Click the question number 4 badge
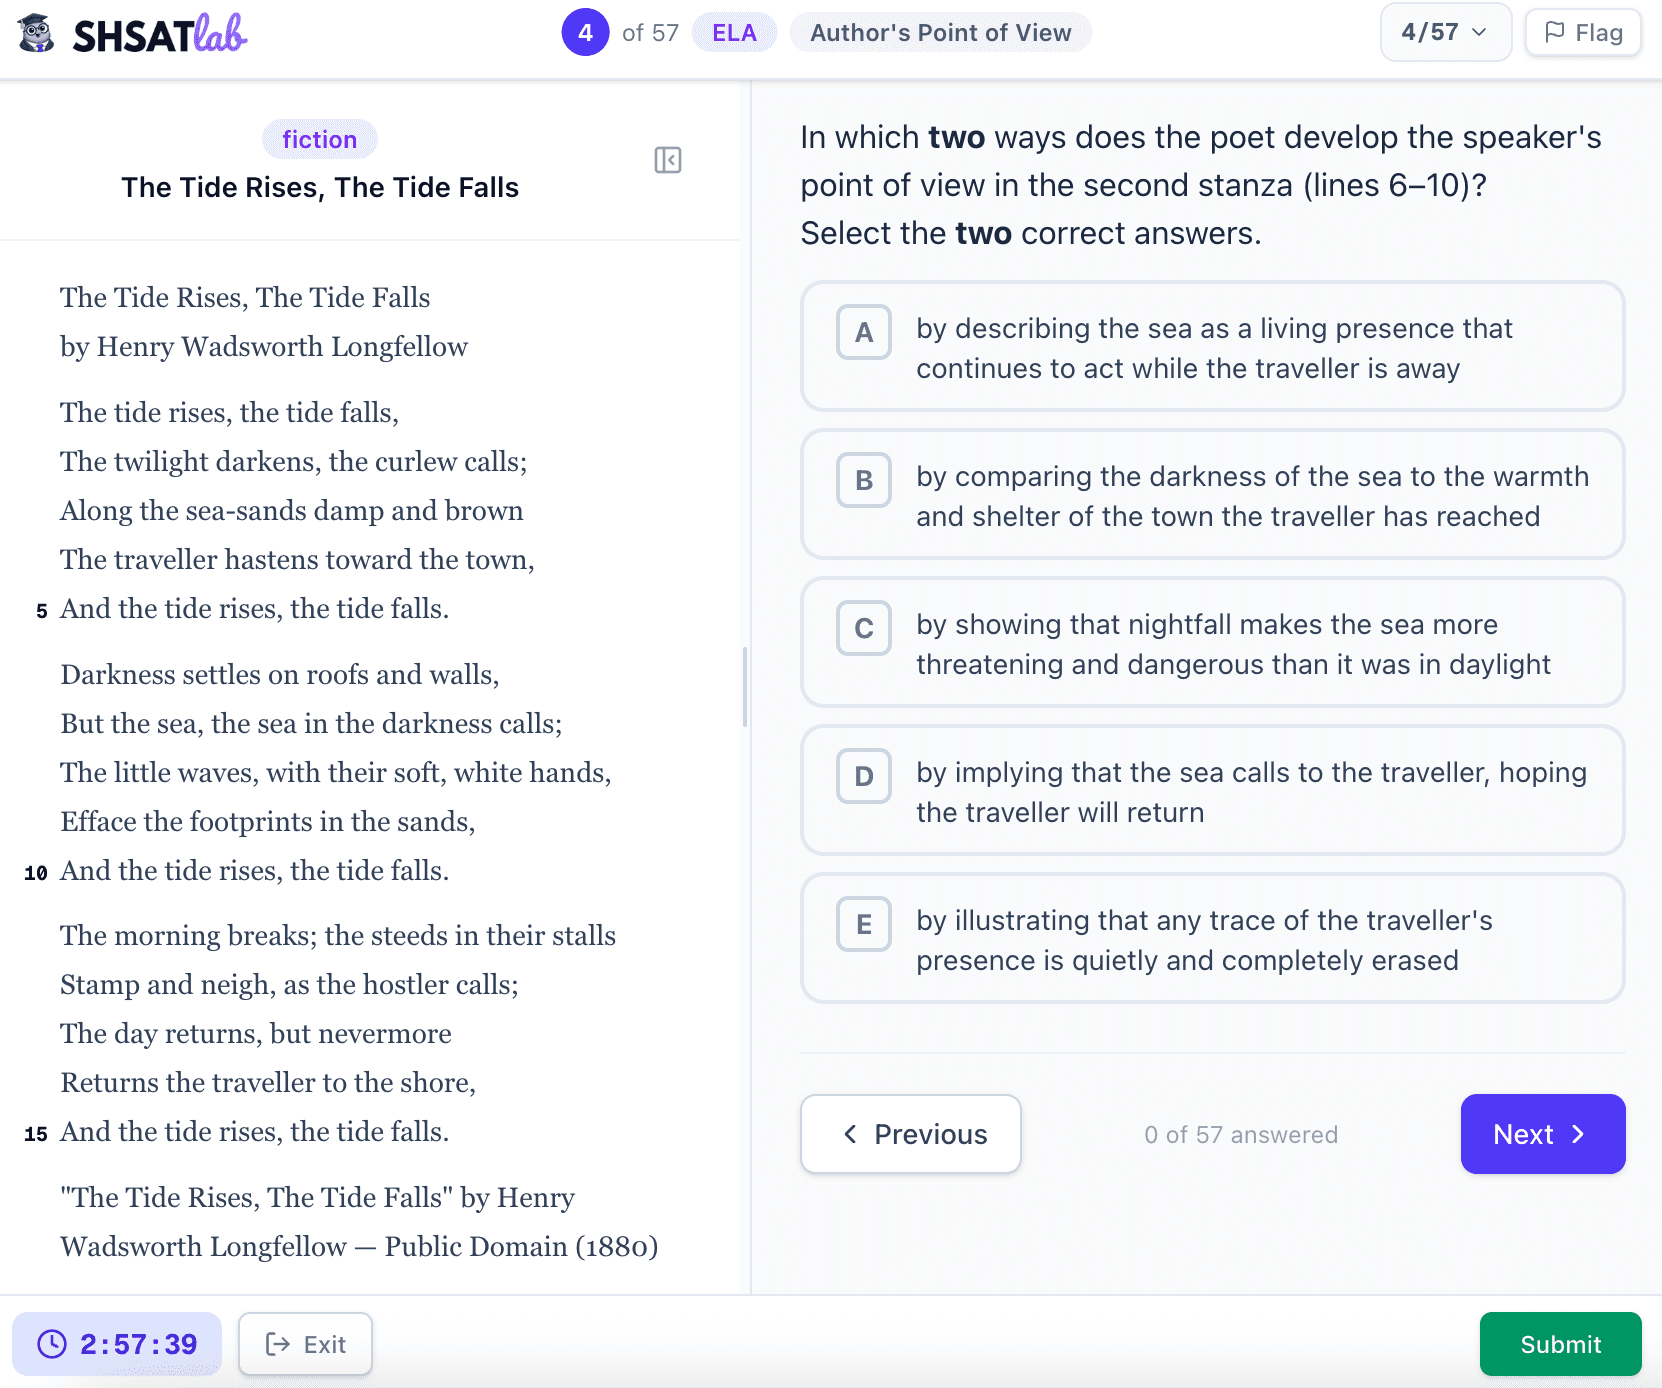1662x1388 pixels. tap(585, 32)
